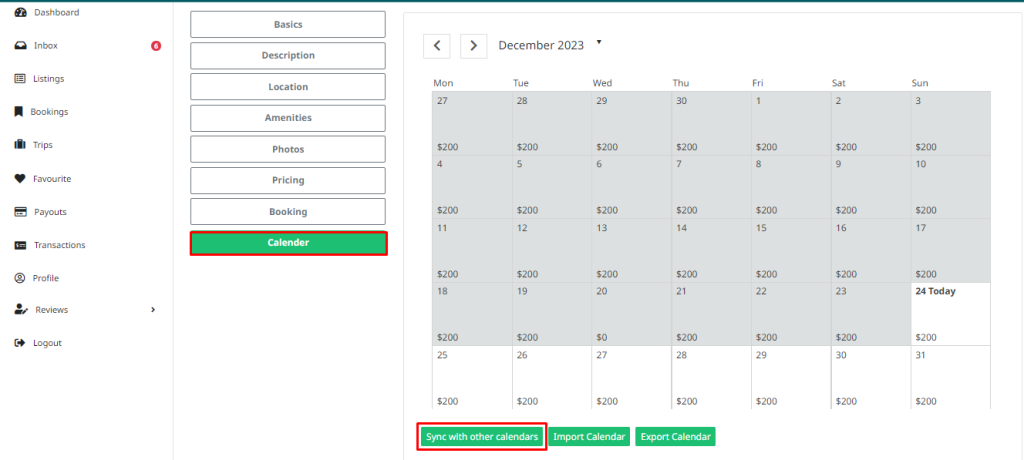Select the Bookings bookmark icon
1024x460 pixels.
(19, 112)
